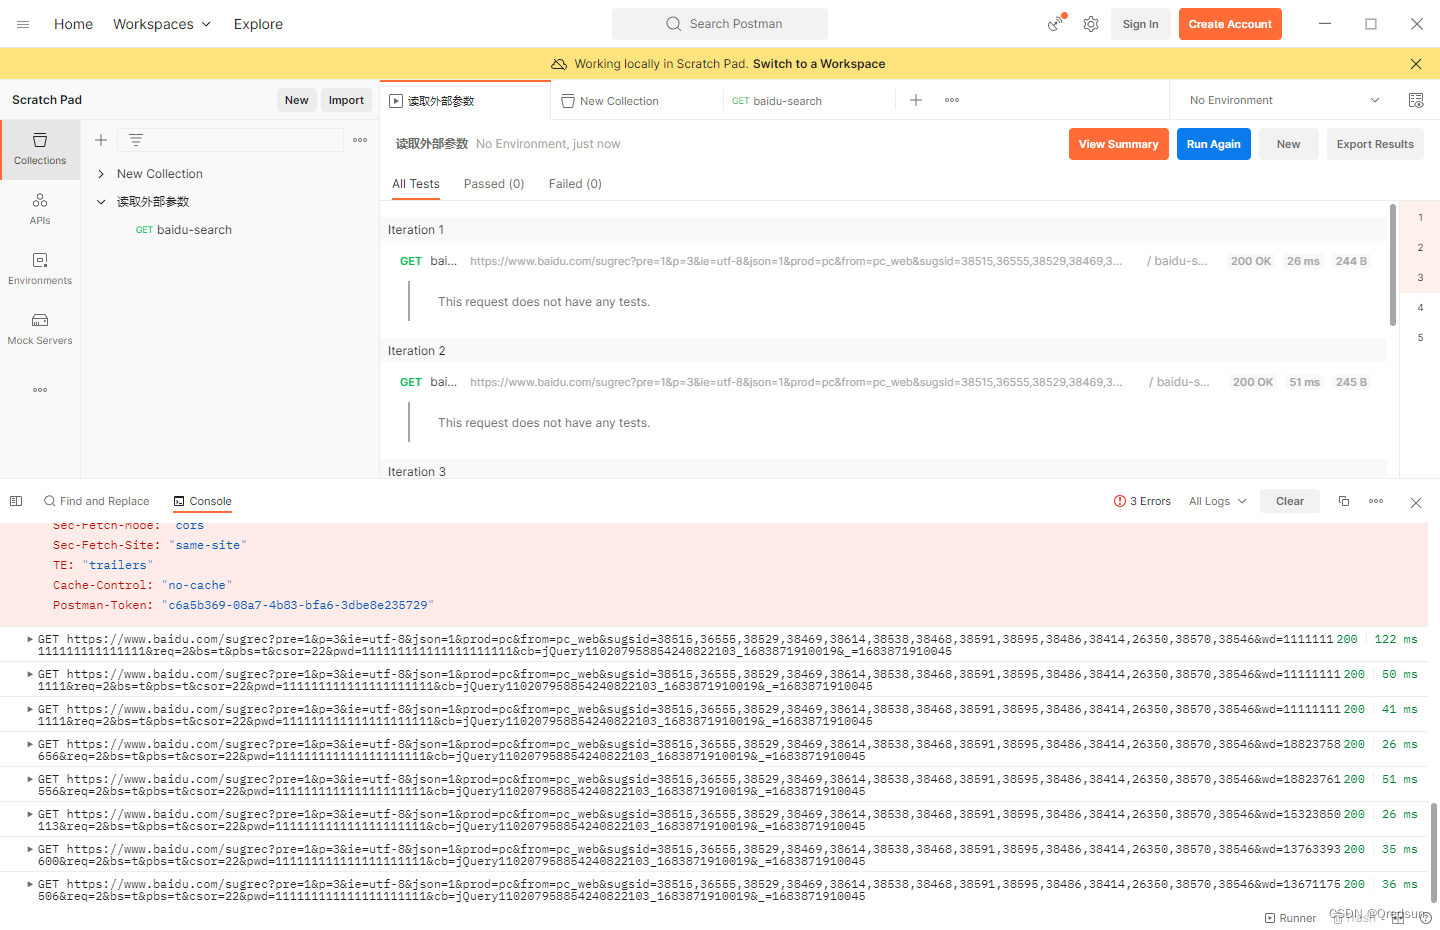Screen dimensions: 1440x930
Task: Open the Runner from status bar
Action: [1291, 918]
